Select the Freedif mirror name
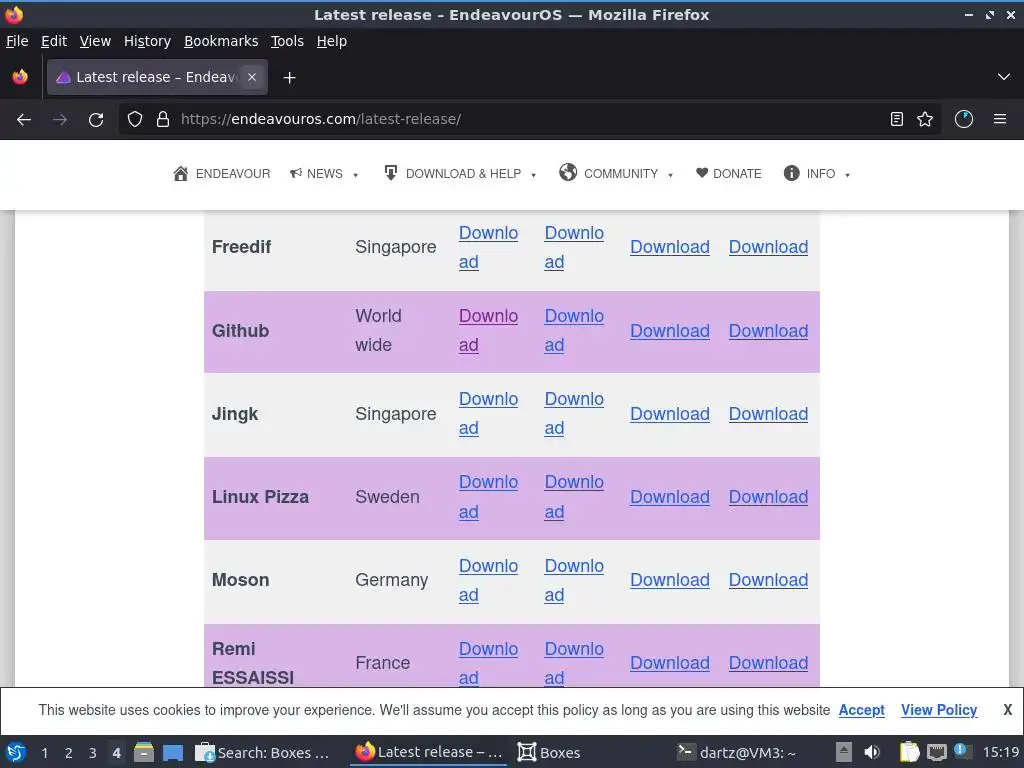Image resolution: width=1024 pixels, height=768 pixels. click(x=241, y=247)
